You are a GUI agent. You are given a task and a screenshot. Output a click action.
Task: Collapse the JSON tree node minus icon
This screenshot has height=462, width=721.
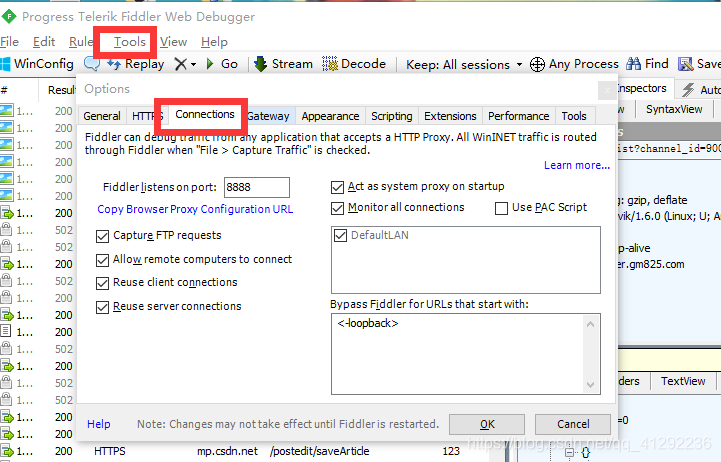569,453
